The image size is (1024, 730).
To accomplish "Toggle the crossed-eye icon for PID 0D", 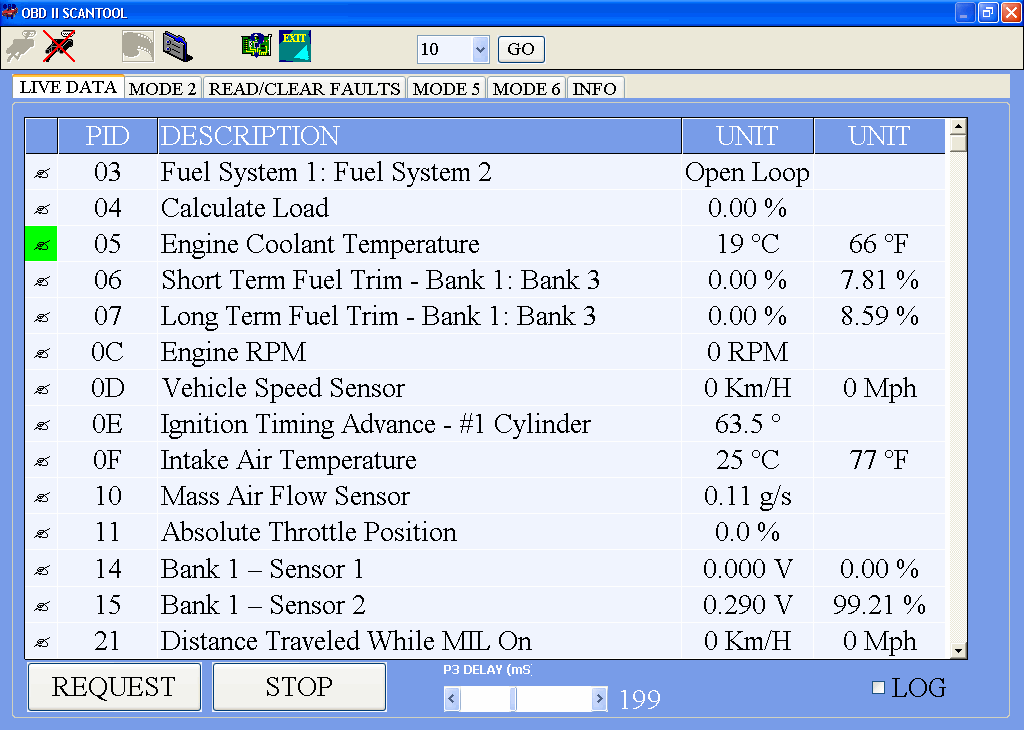I will 41,389.
